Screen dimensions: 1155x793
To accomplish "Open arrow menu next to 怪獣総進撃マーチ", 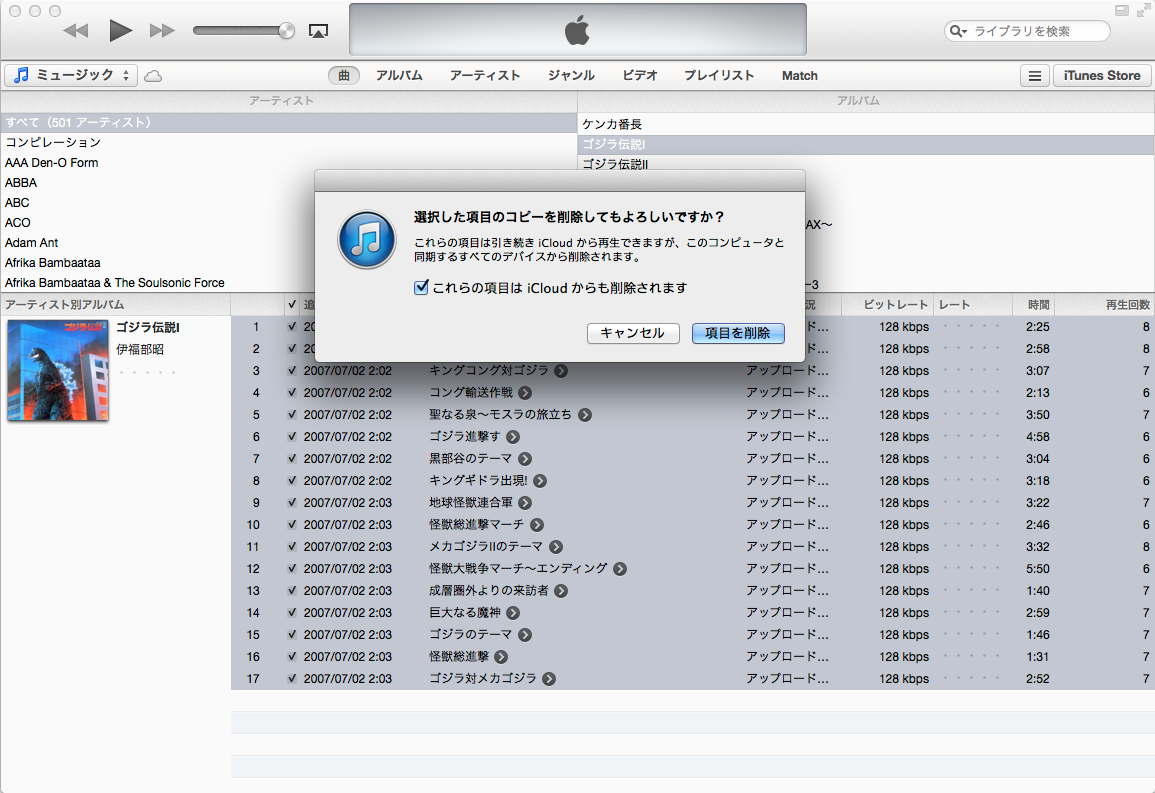I will pyautogui.click(x=537, y=526).
